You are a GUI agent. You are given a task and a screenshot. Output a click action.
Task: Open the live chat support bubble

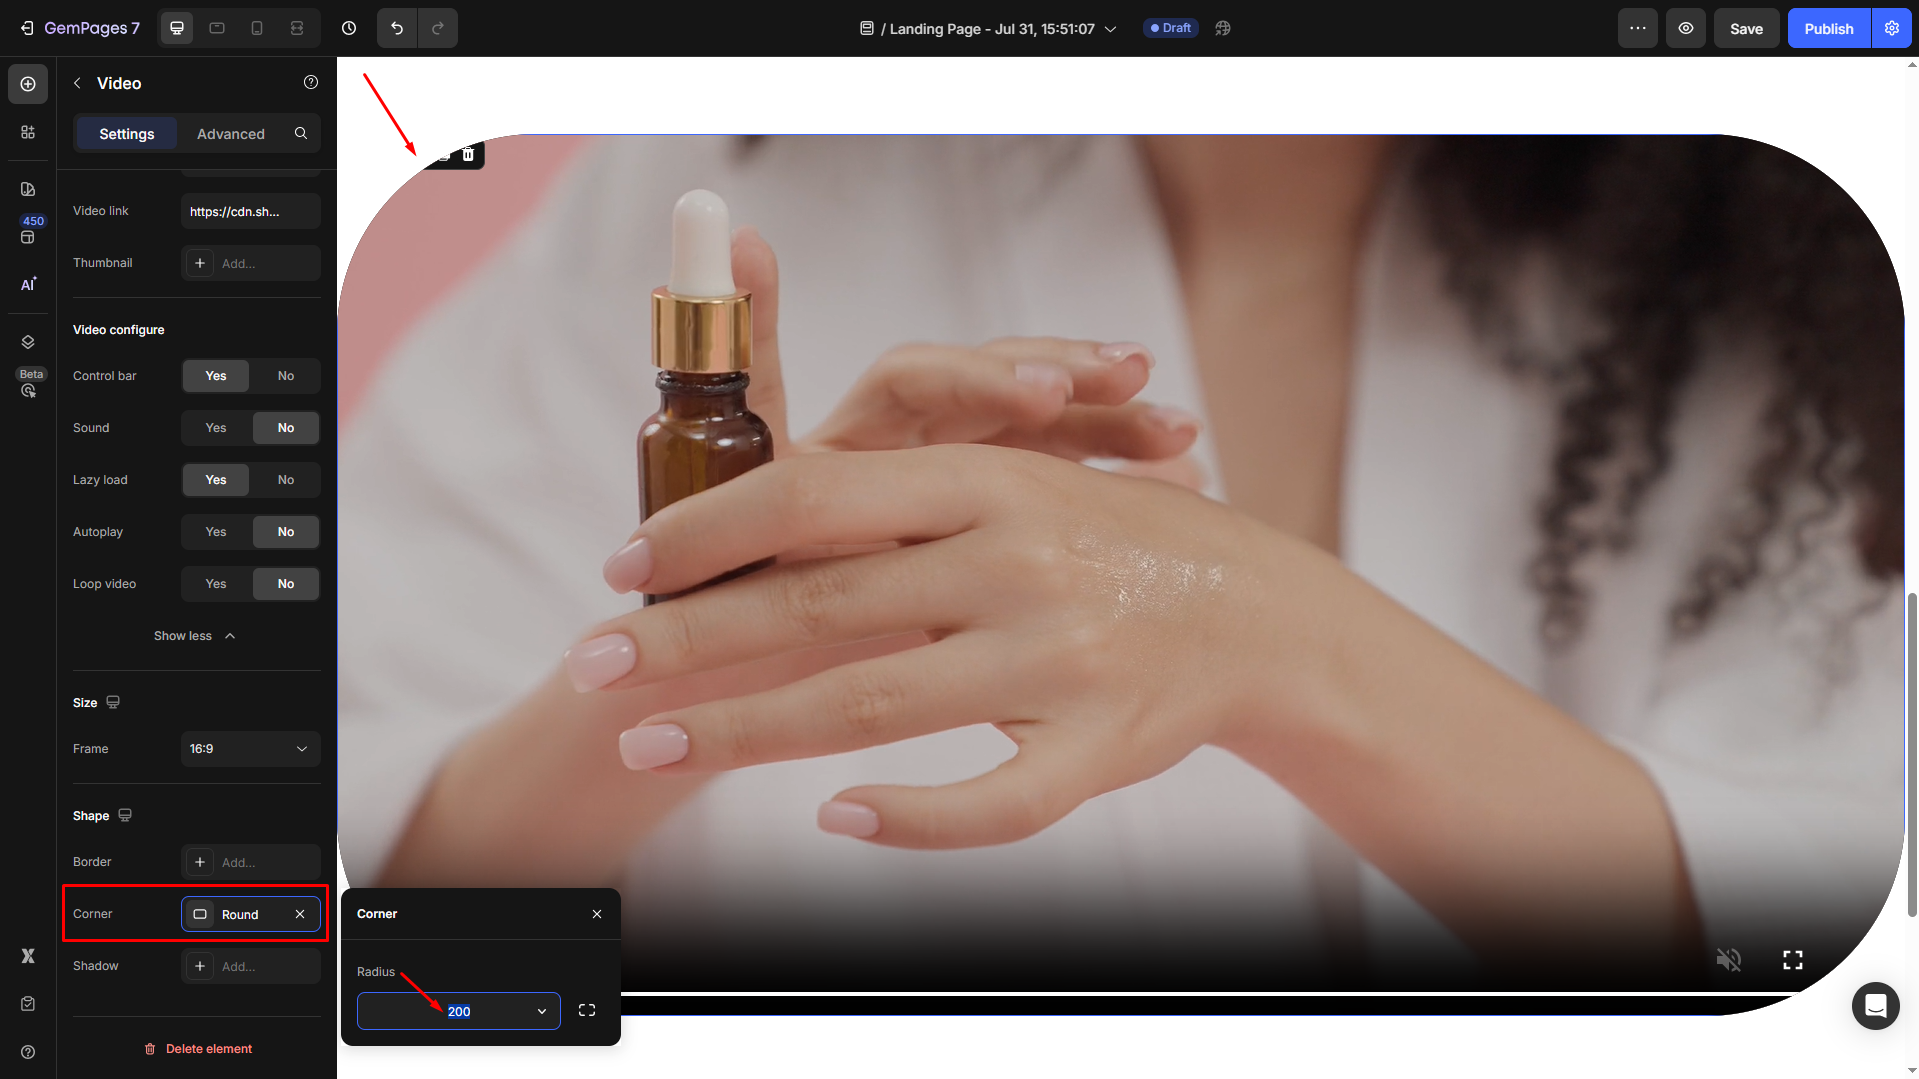[1875, 1005]
